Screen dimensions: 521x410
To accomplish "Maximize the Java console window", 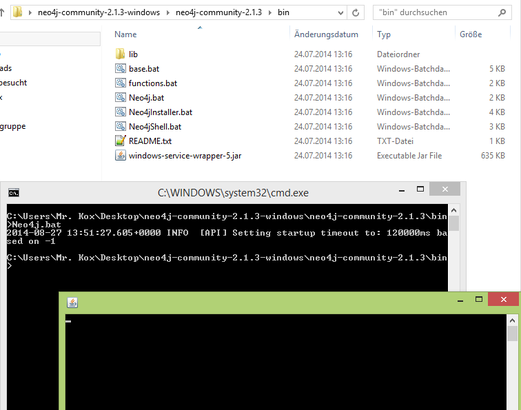I will tap(479, 299).
